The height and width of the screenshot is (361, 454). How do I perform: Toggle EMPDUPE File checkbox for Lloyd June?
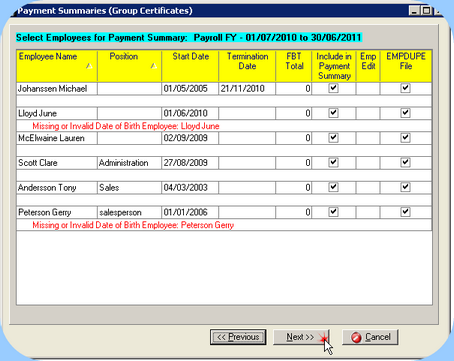pyautogui.click(x=405, y=113)
